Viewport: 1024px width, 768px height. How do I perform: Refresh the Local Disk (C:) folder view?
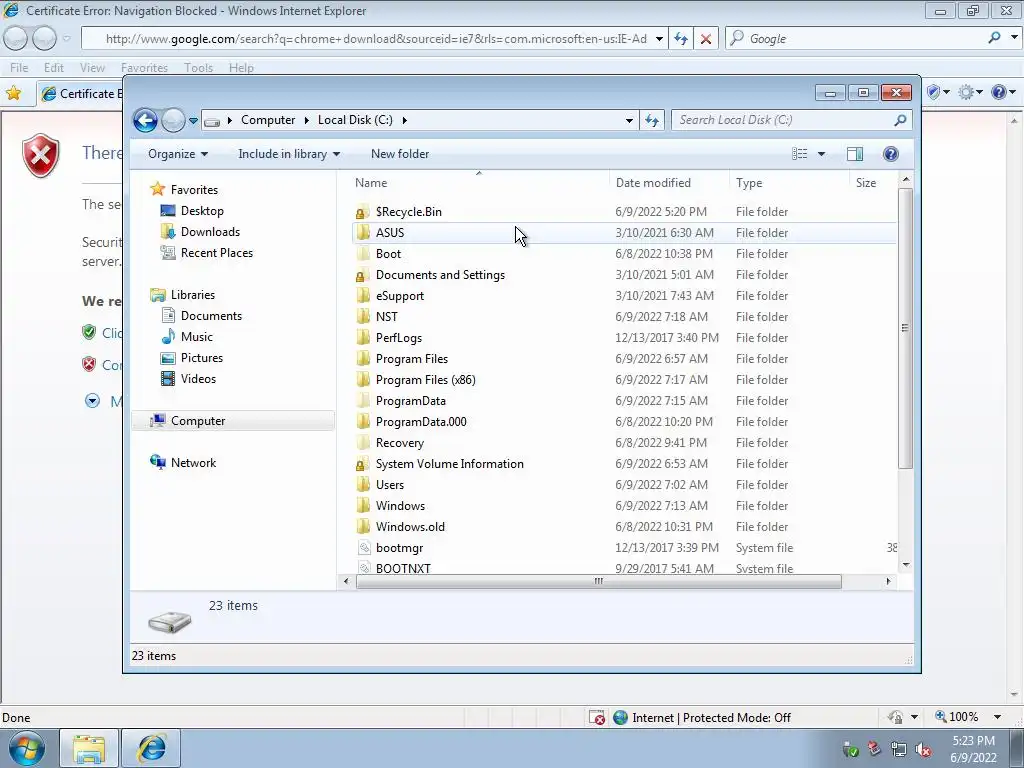point(652,120)
